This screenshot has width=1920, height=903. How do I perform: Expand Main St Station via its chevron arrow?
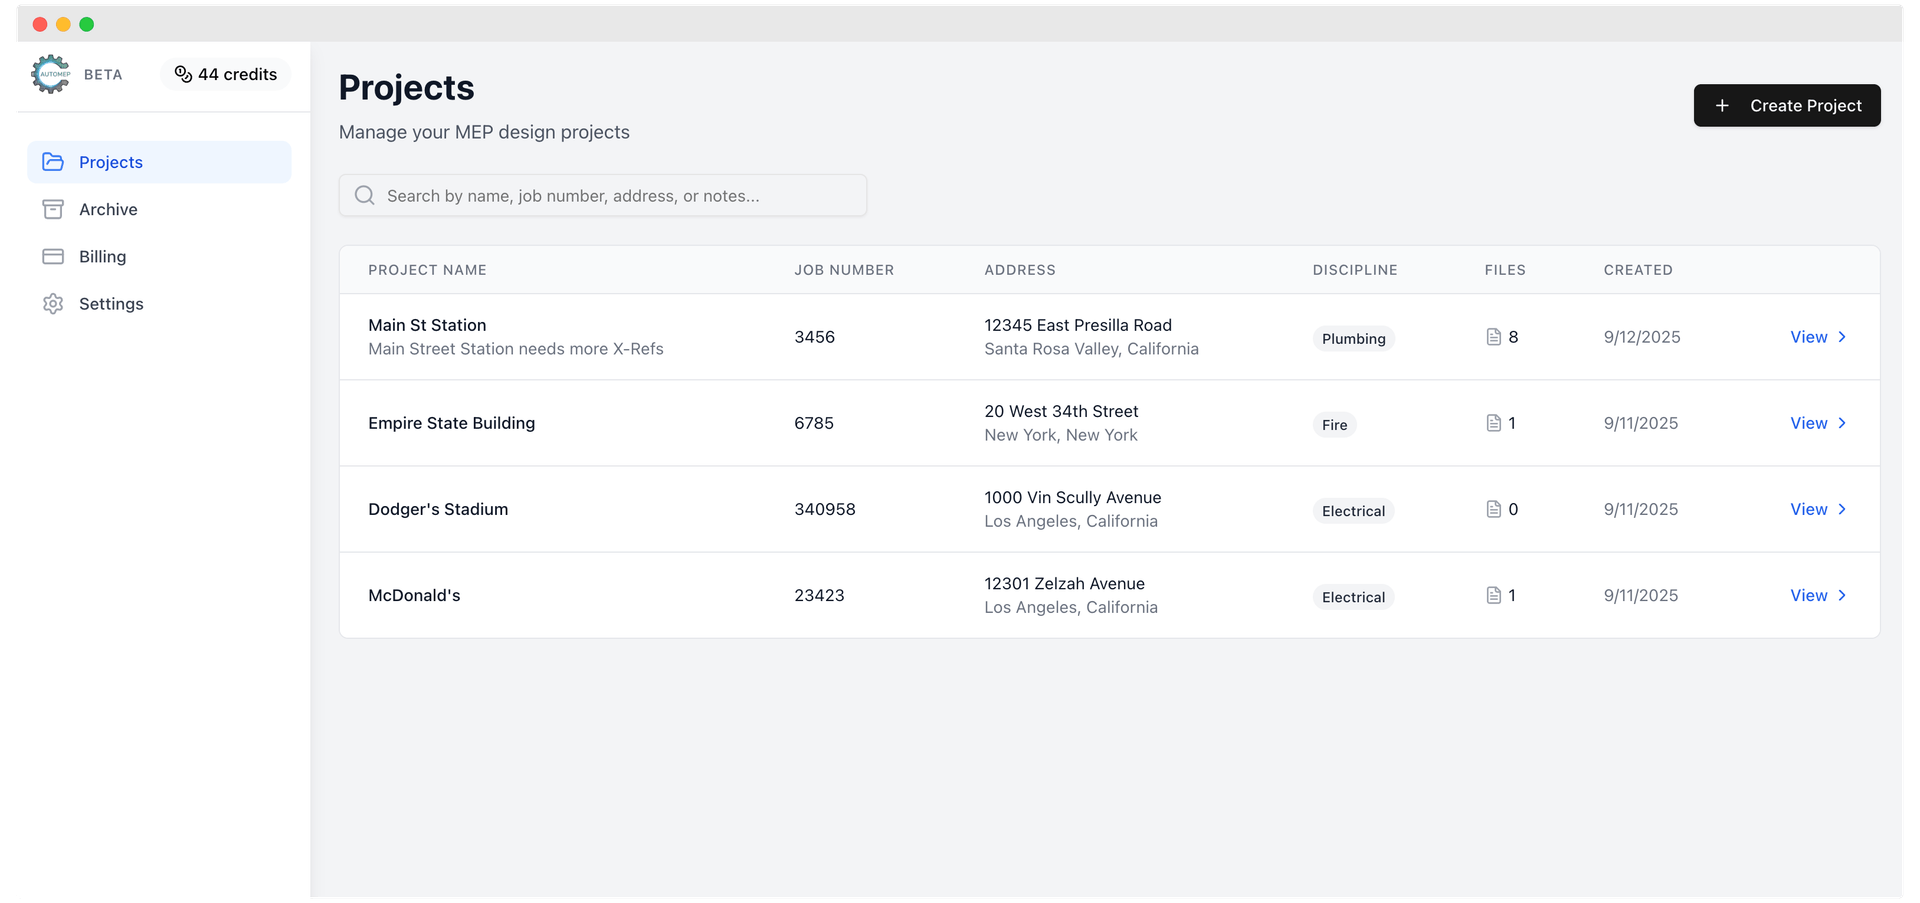[x=1842, y=337]
